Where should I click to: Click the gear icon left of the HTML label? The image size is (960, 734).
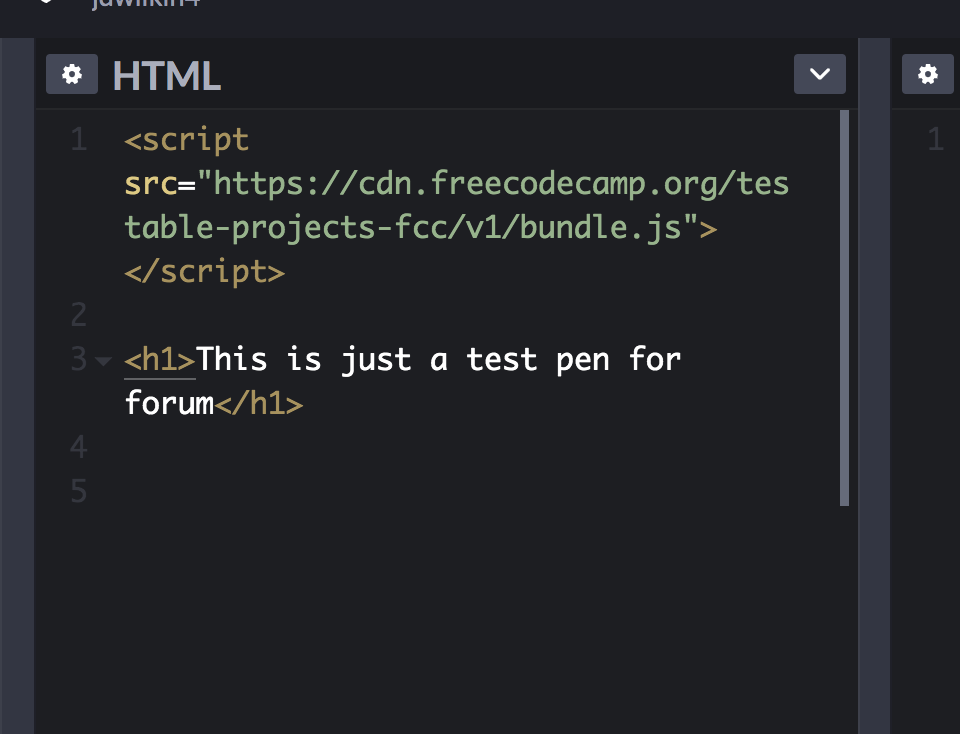(71, 74)
